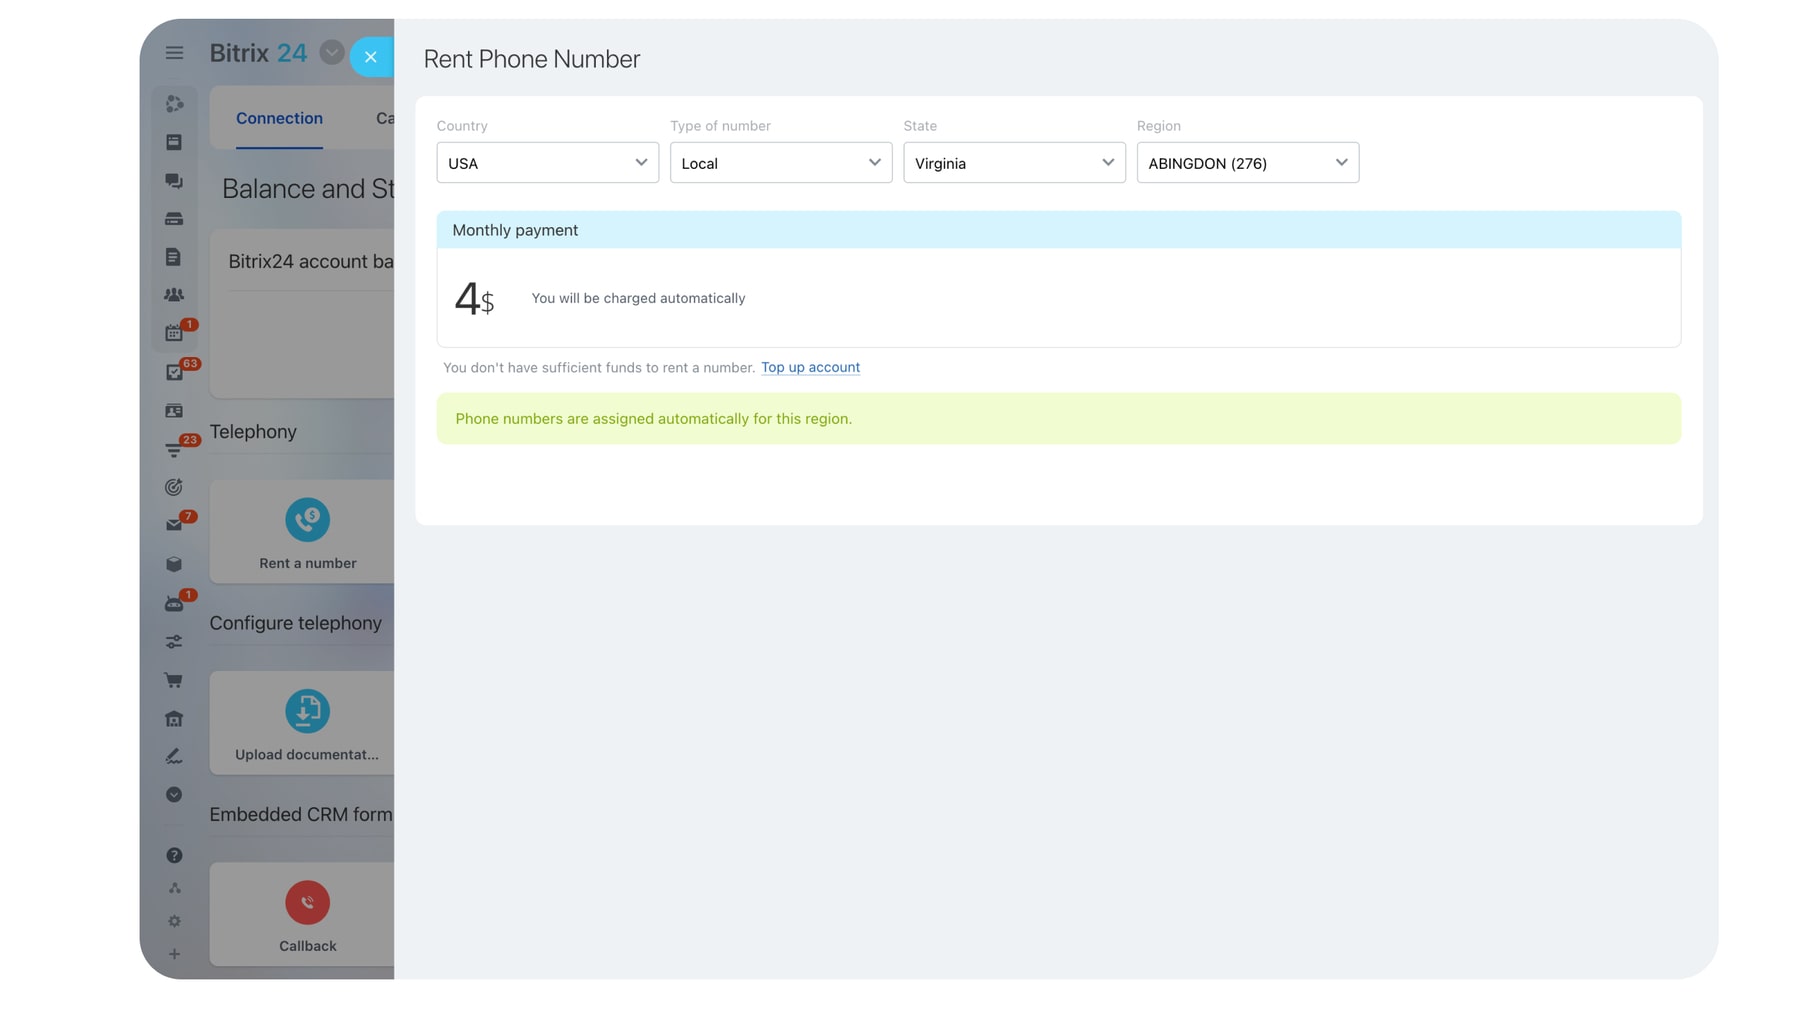
Task: Expand Region dropdown showing ABINGDON (276)
Action: (x=1247, y=163)
